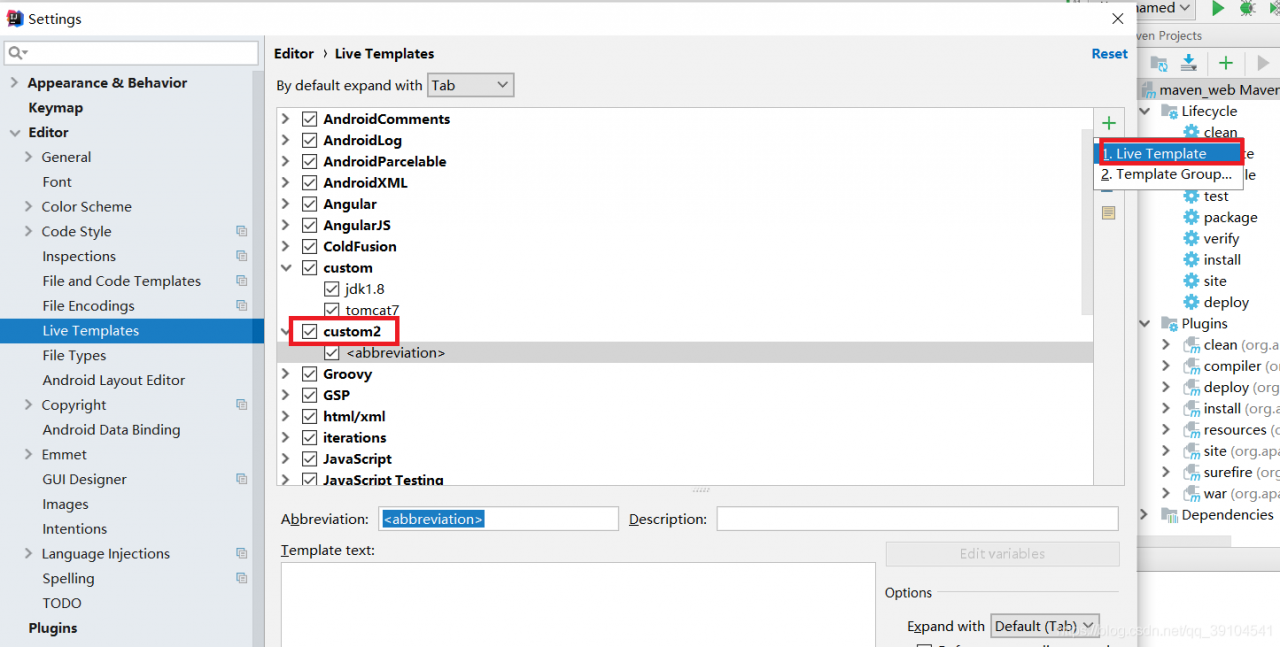Expand the html/xml template group

click(x=286, y=416)
